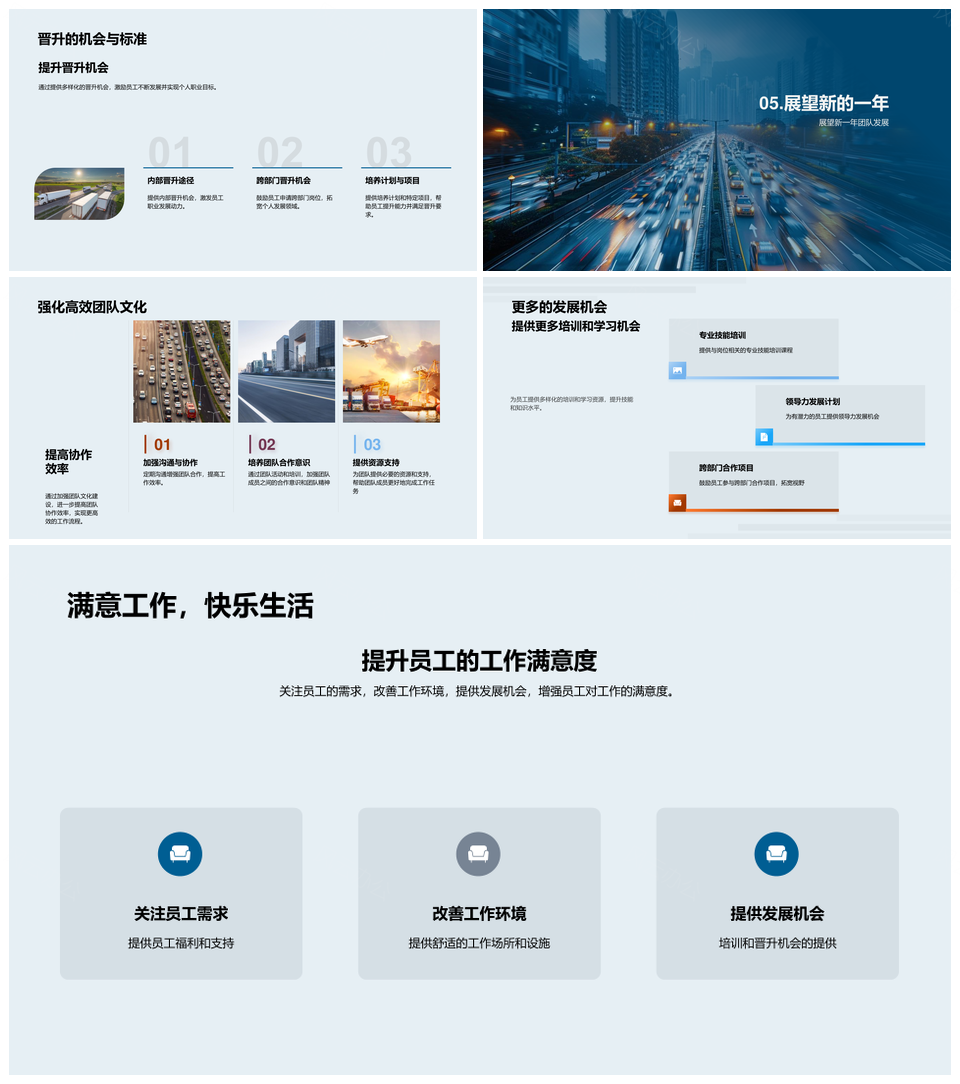The image size is (960, 1084).
Task: Select the trucks on highway image
Action: pos(79,193)
